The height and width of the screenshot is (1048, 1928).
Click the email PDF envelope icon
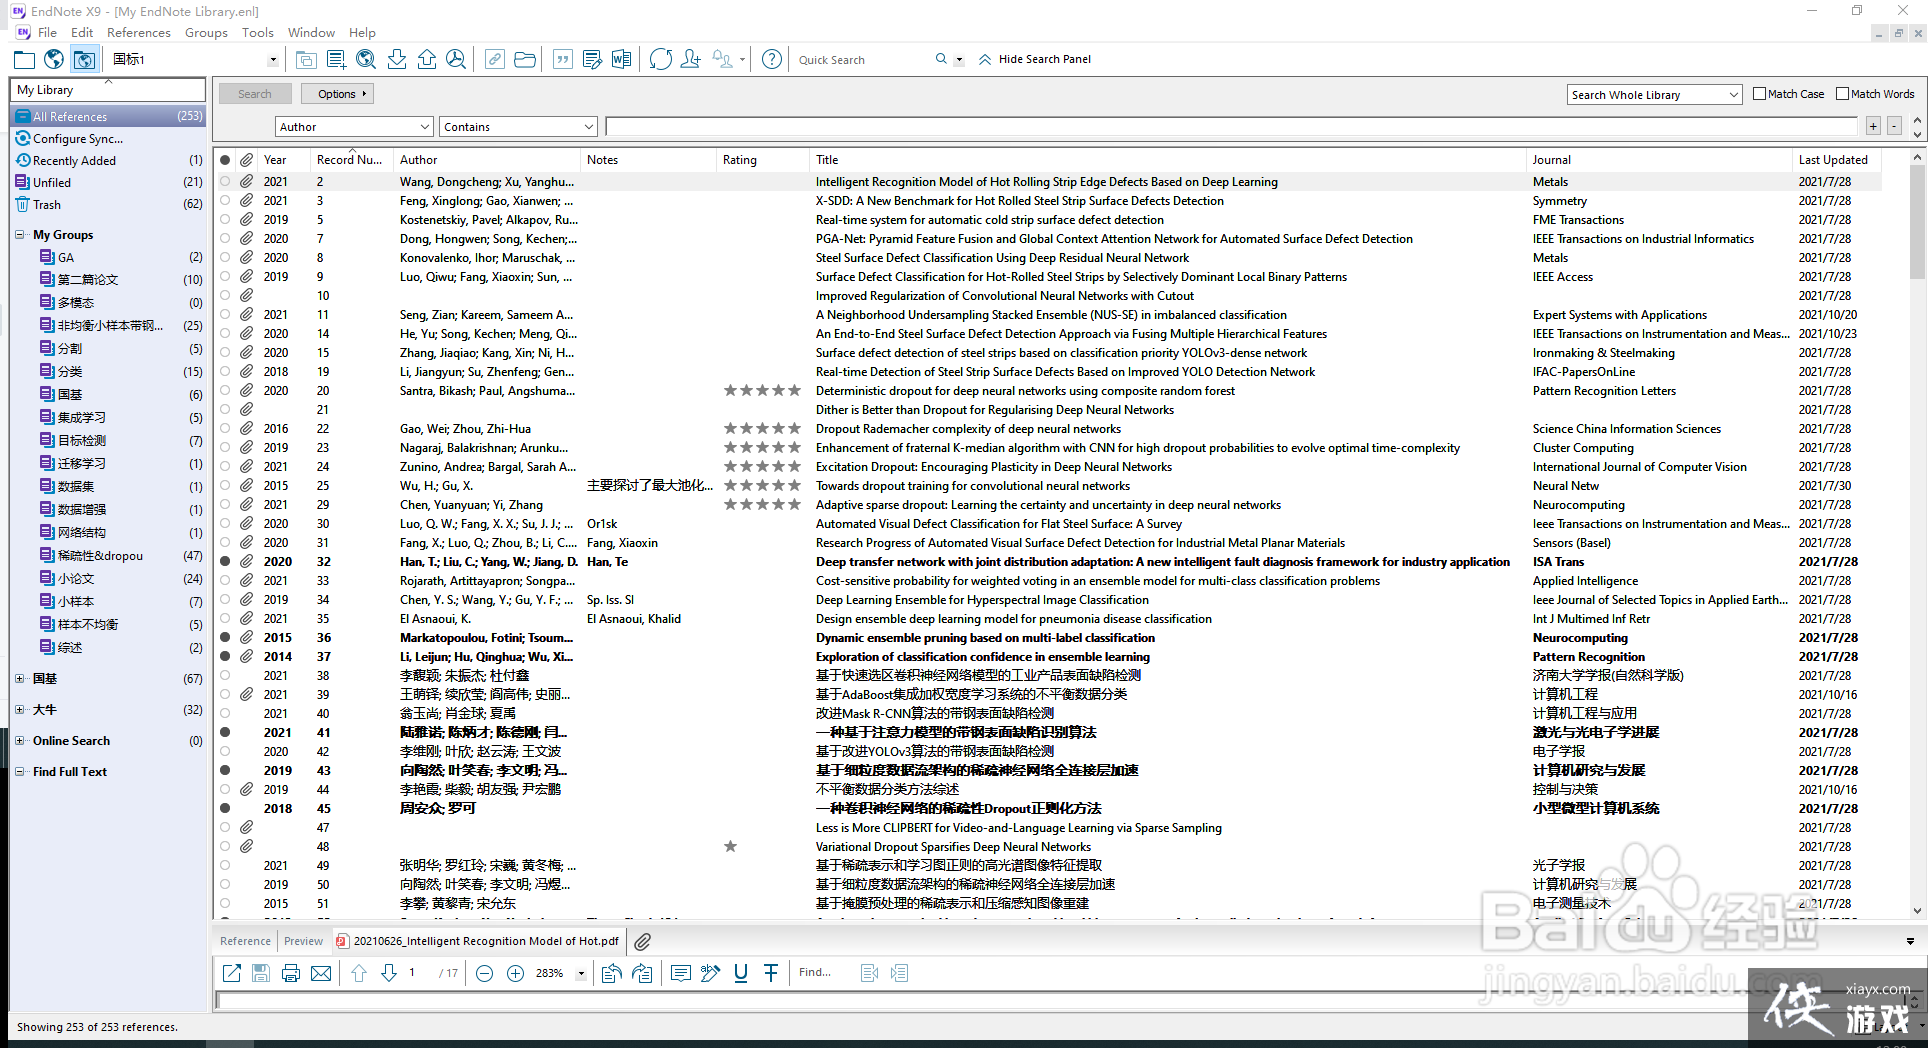tap(321, 973)
